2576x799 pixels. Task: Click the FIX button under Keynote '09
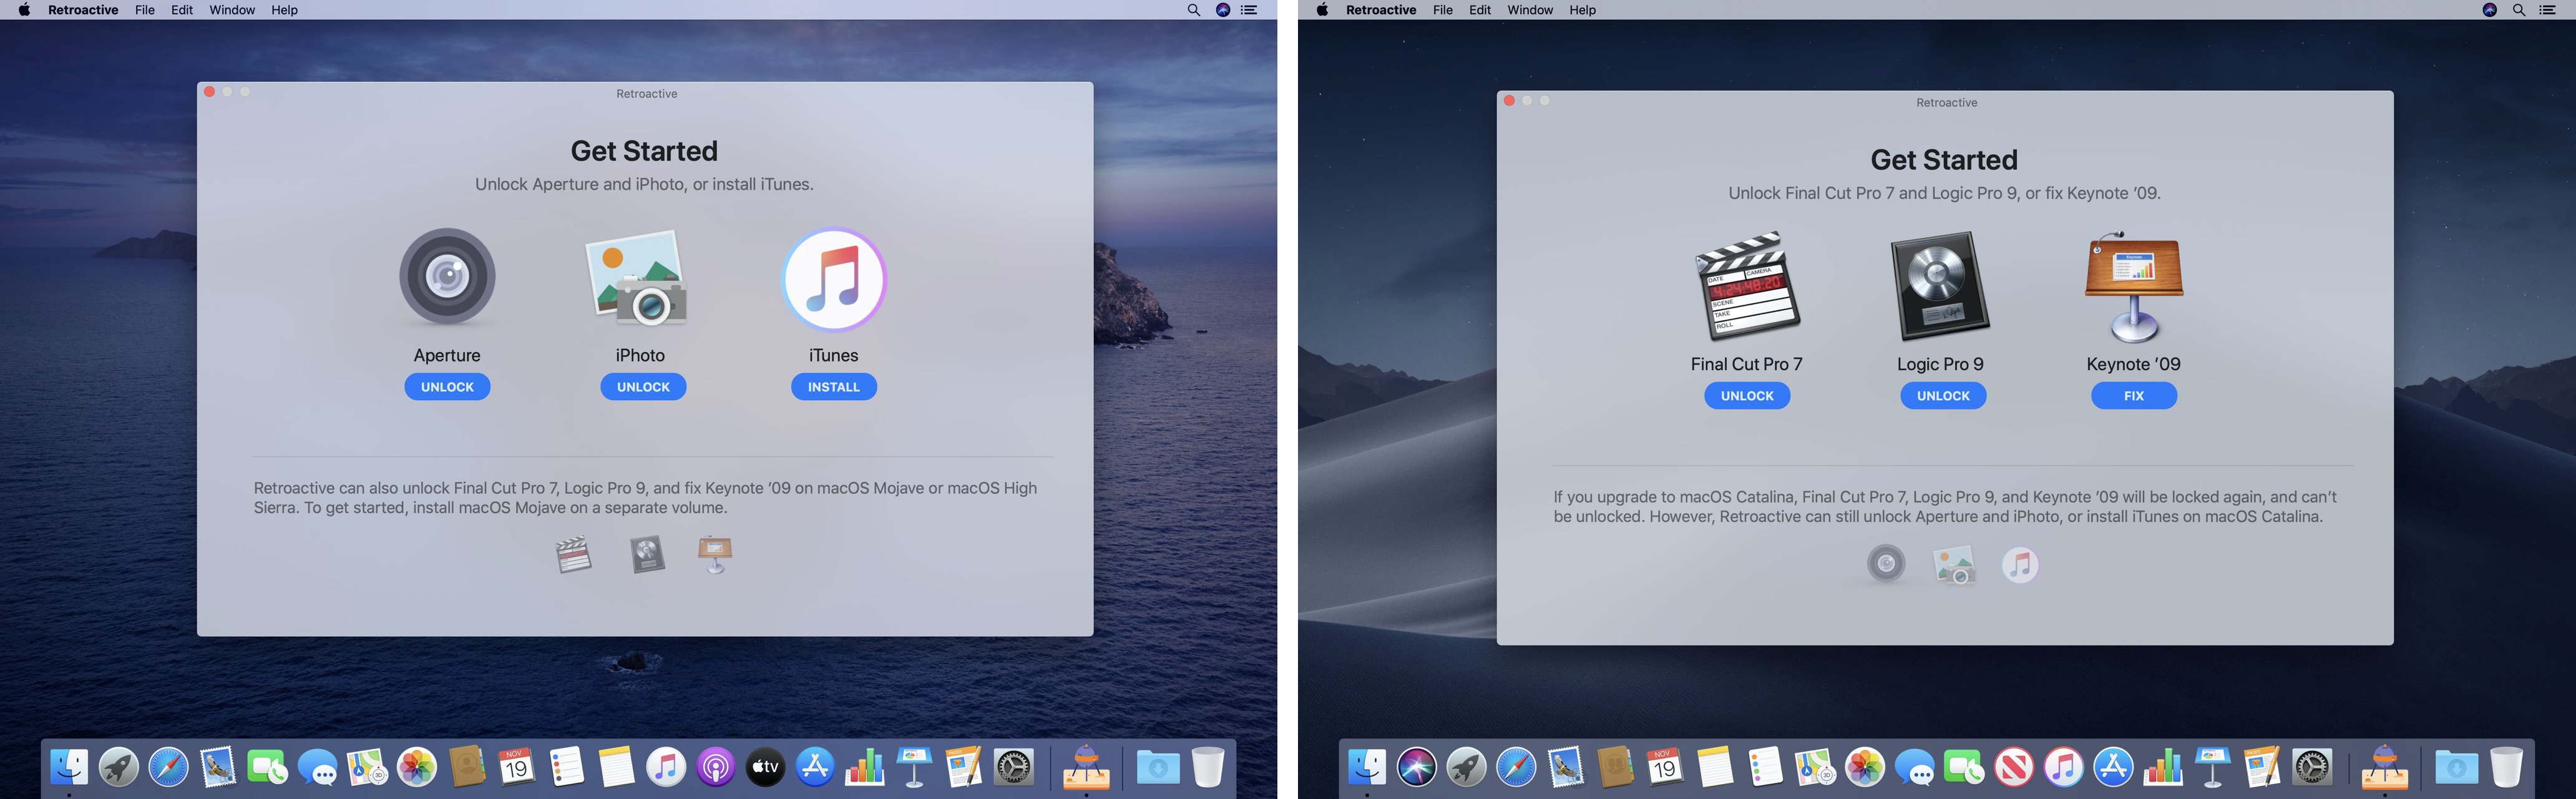(2134, 396)
